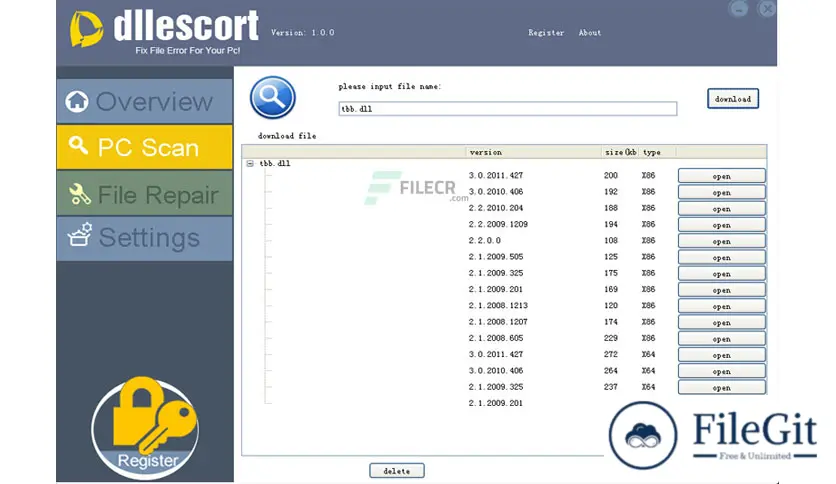Collapse the tbb.dll tree node
Image resolution: width=836 pixels, height=484 pixels.
(x=250, y=164)
